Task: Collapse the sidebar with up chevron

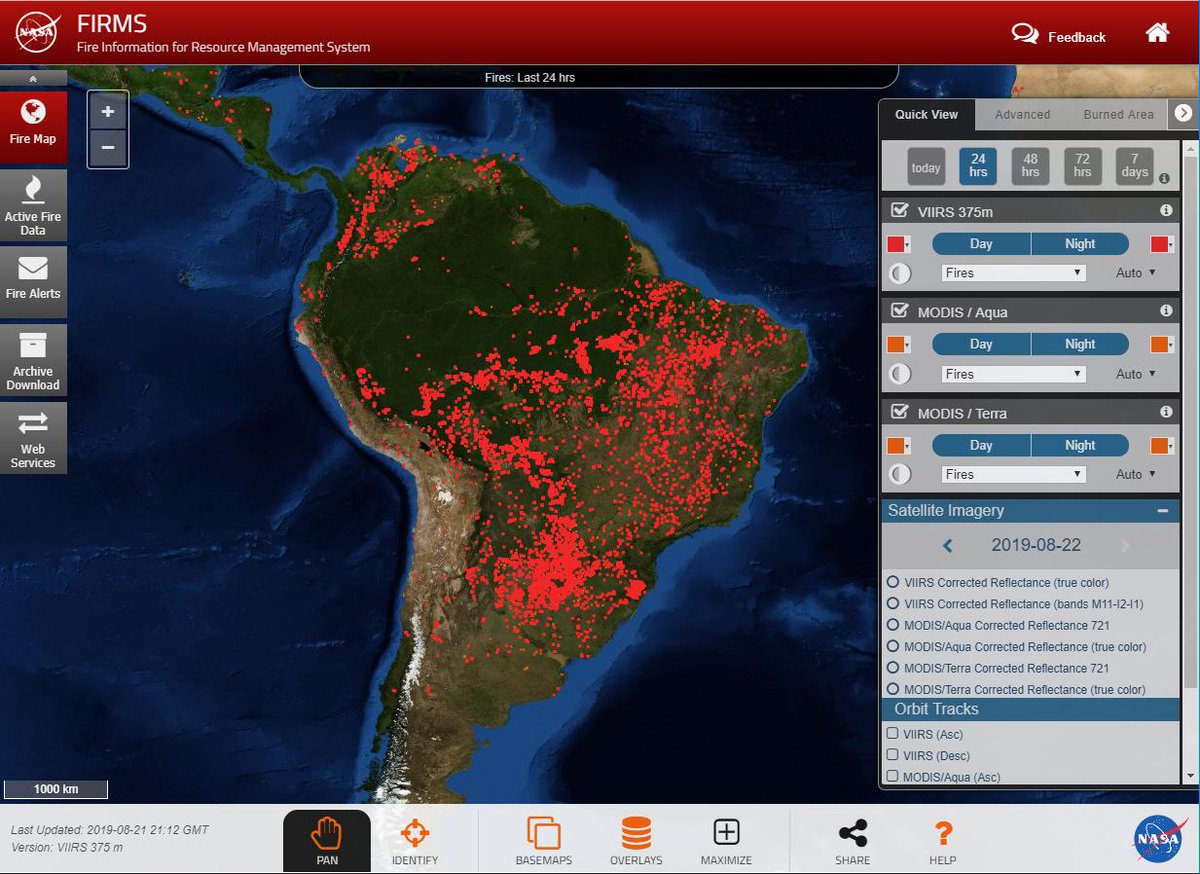Action: pos(33,78)
